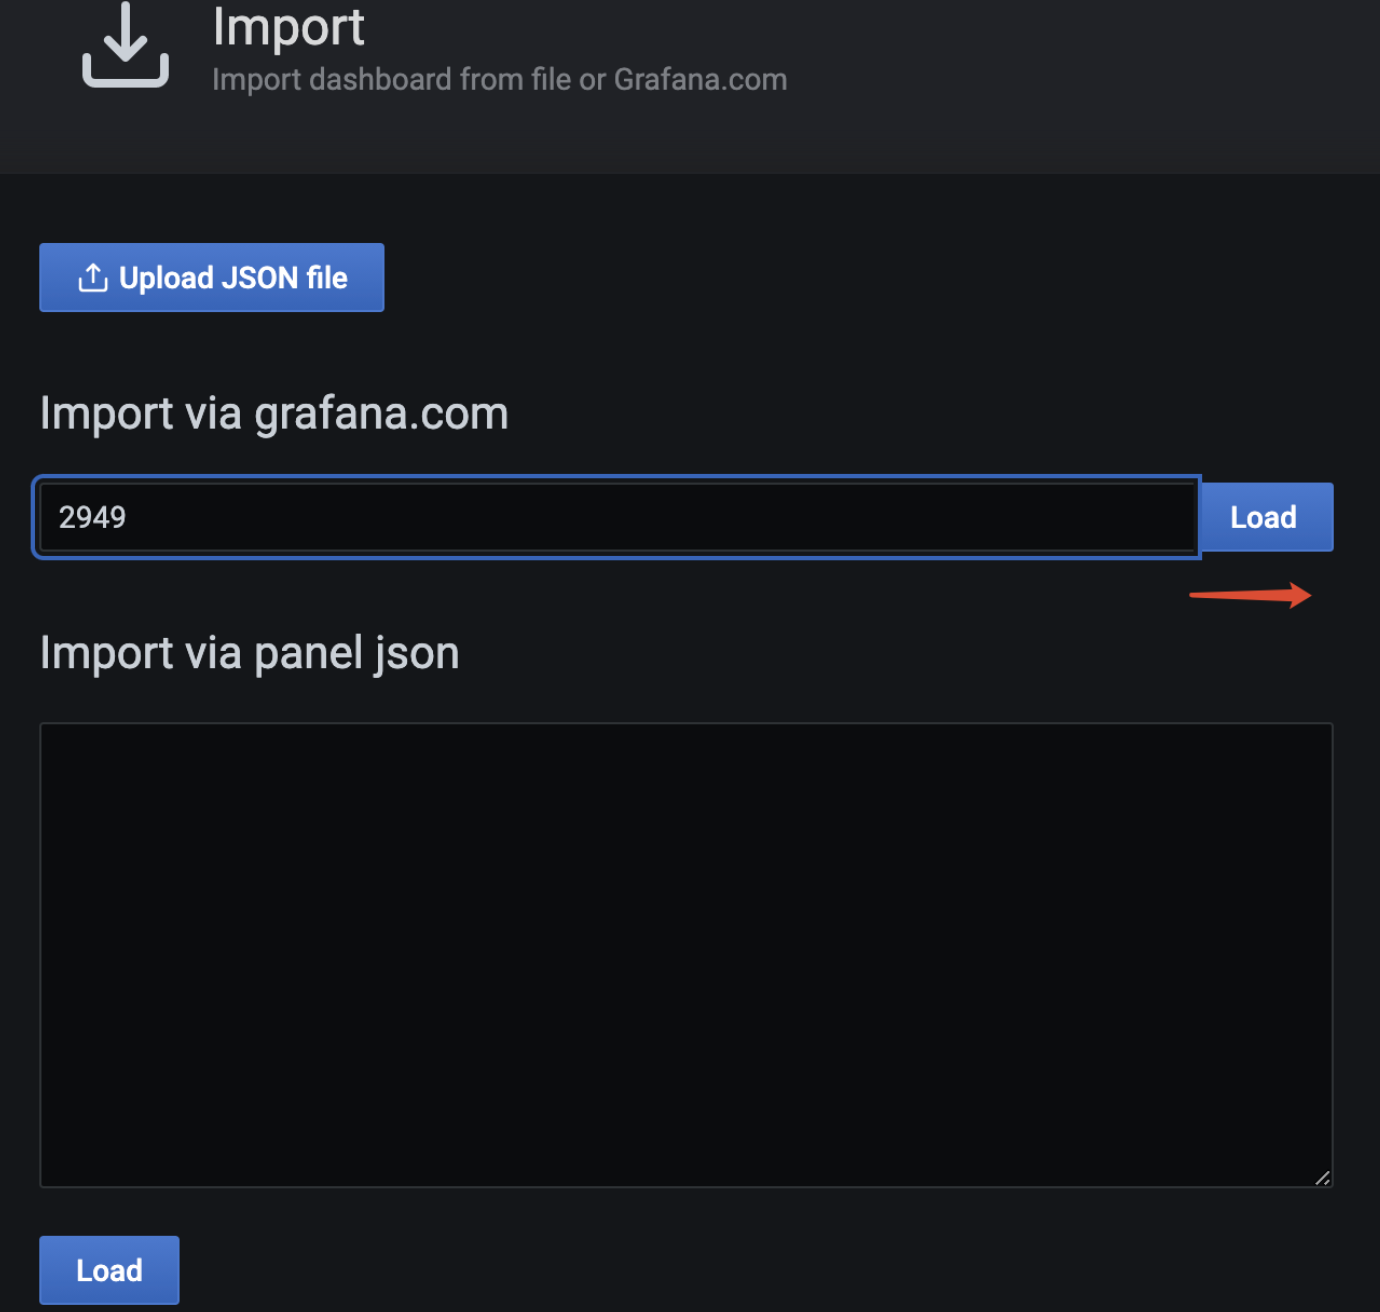Click the red arrow annotation
This screenshot has height=1312, width=1380.
(x=1250, y=595)
